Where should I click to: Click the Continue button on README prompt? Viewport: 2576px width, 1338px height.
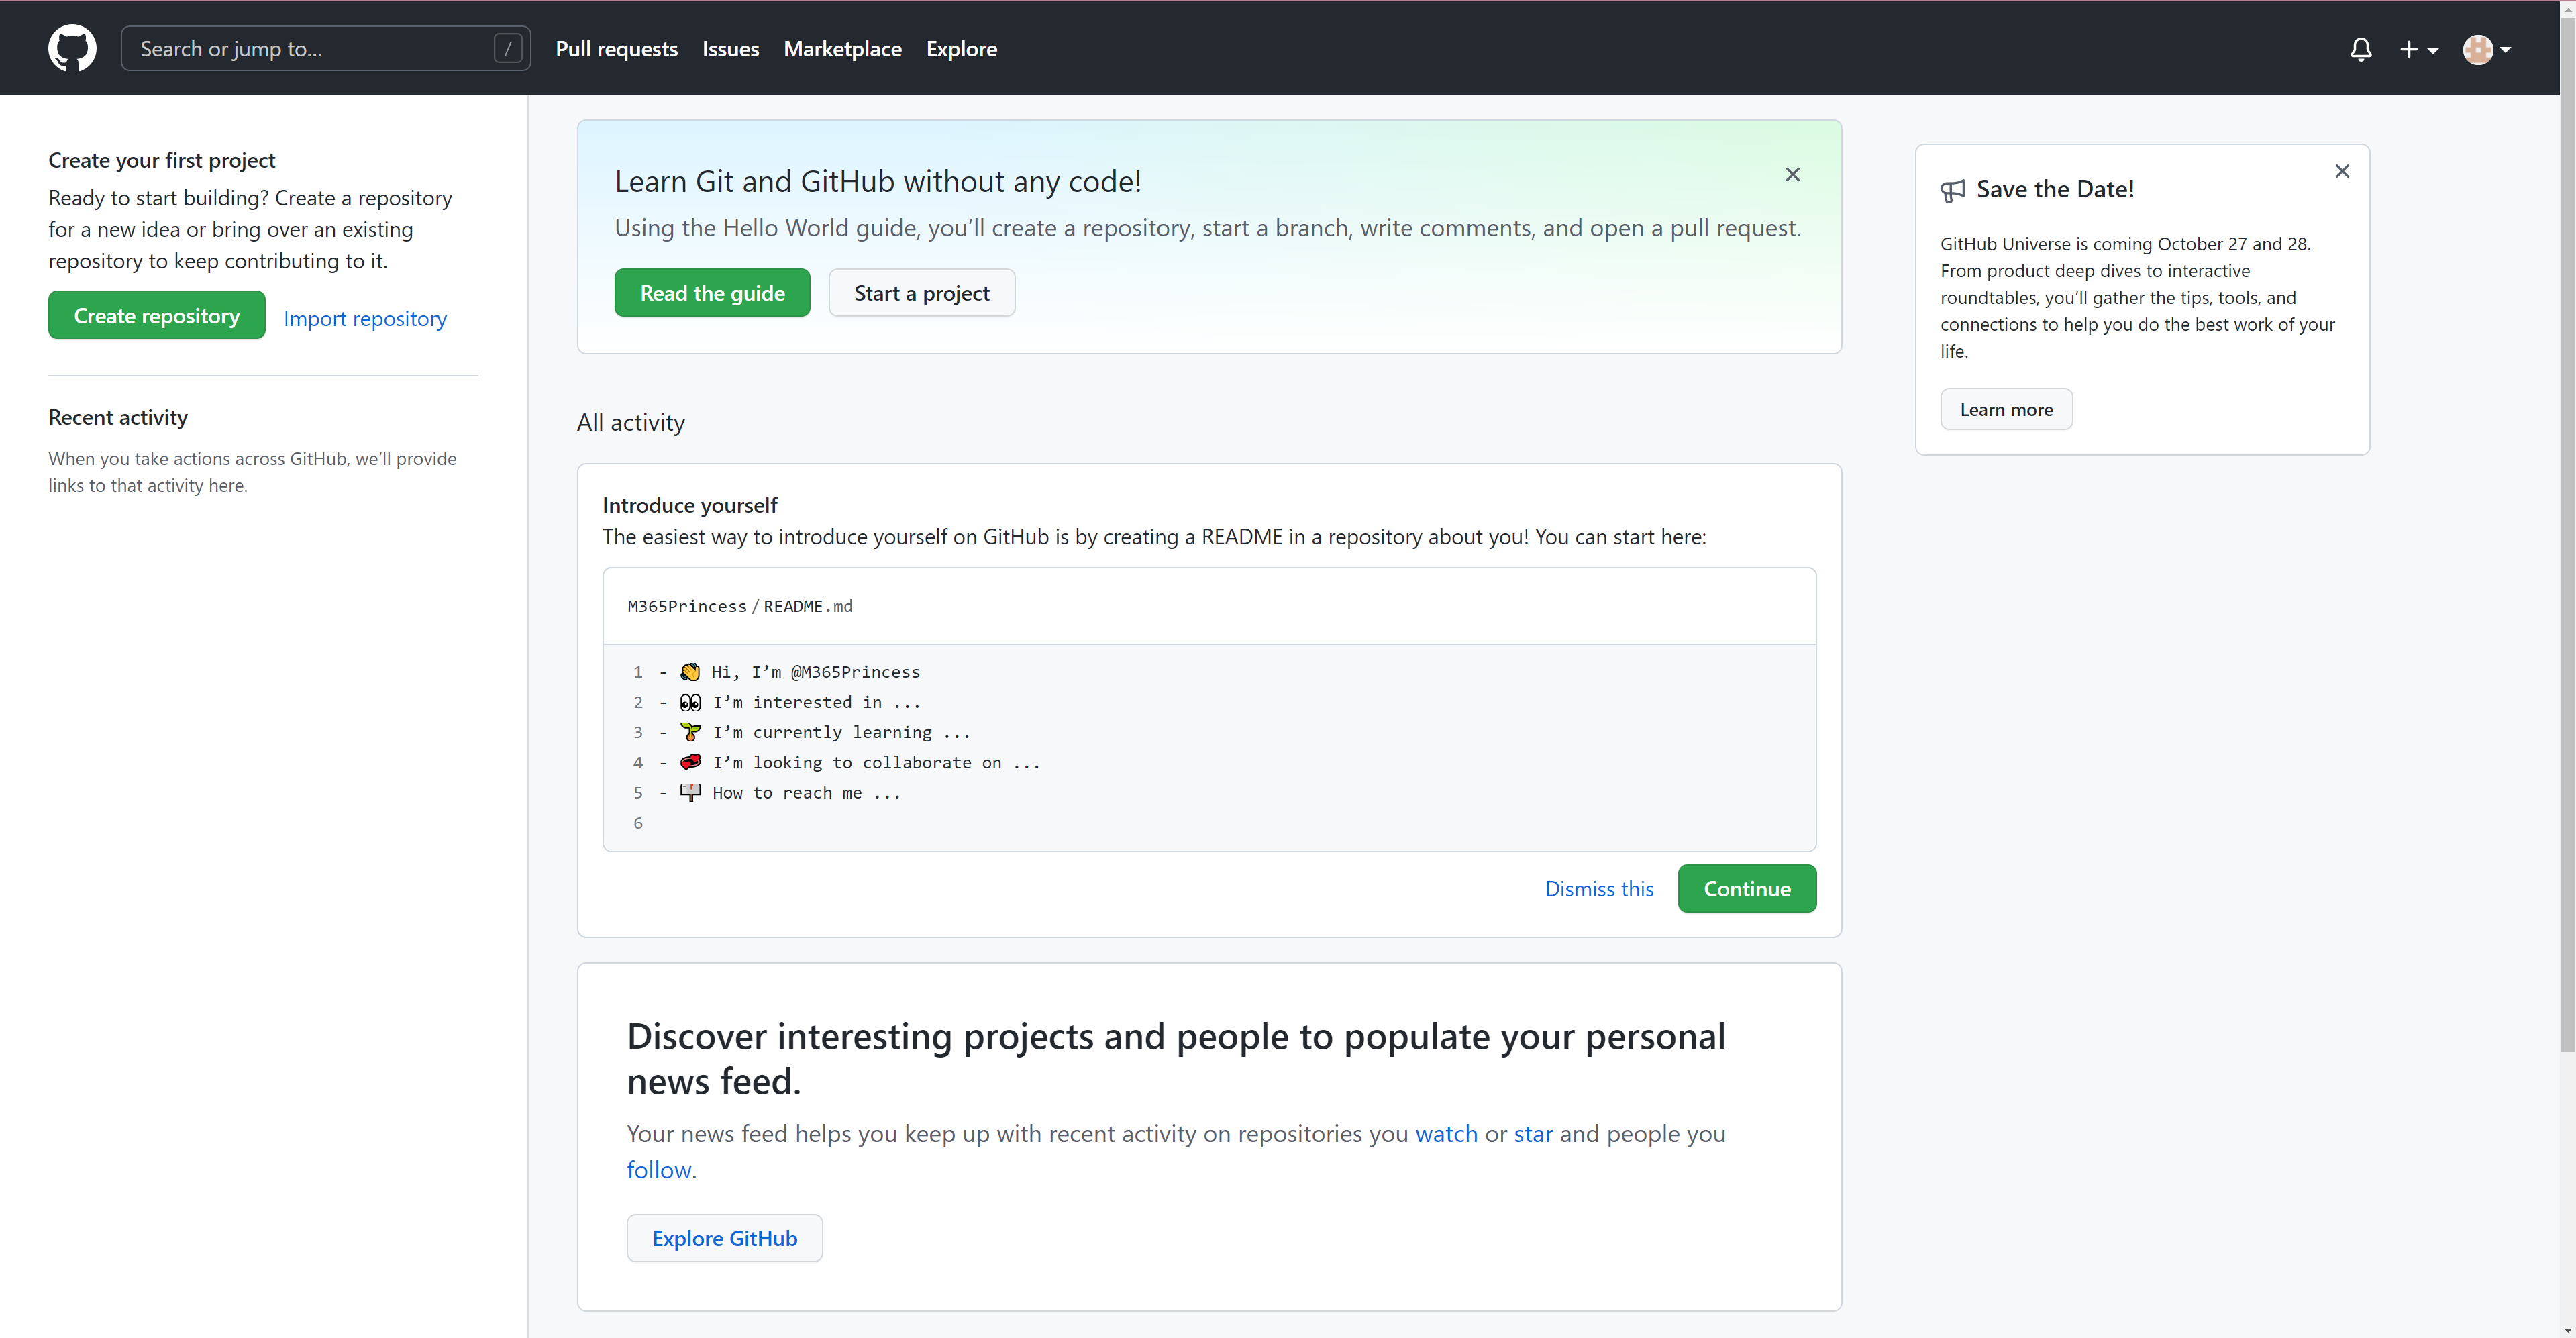(x=1746, y=888)
